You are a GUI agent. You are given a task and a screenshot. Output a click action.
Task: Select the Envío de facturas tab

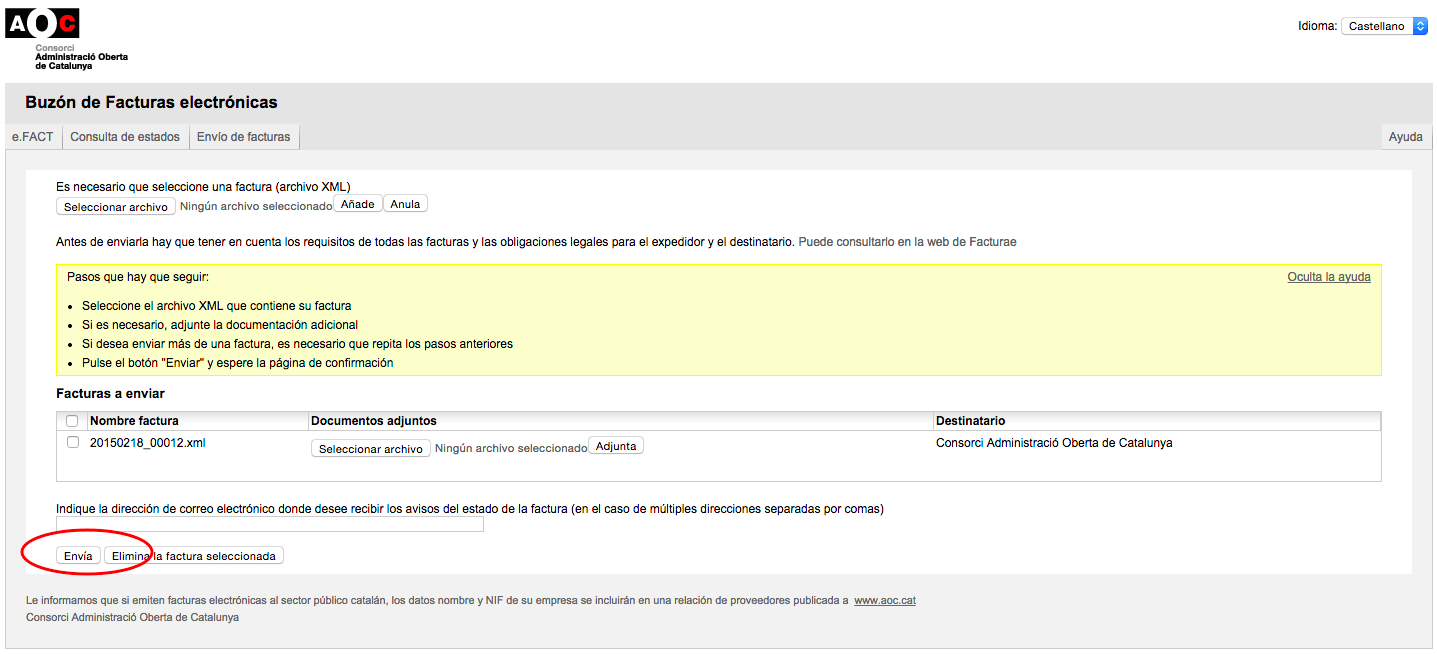(x=244, y=136)
